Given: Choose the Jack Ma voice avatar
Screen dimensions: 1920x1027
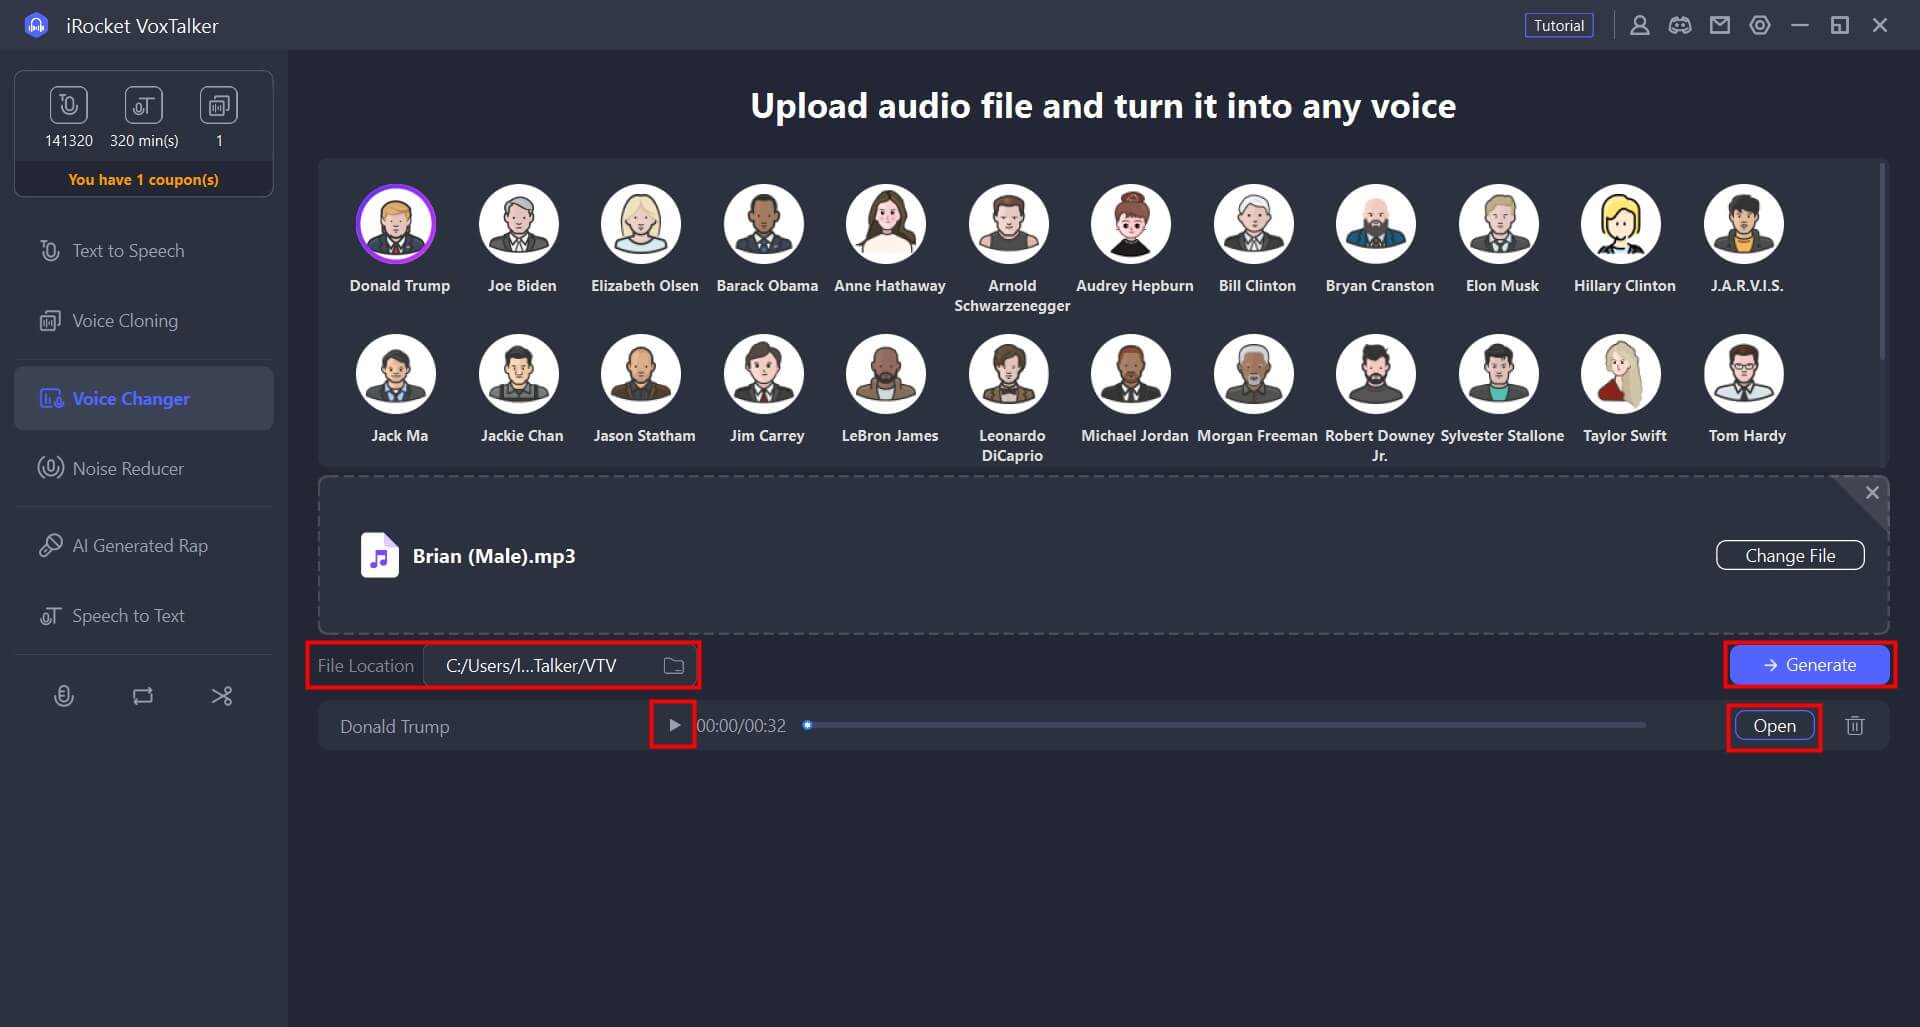Looking at the screenshot, I should (x=396, y=374).
